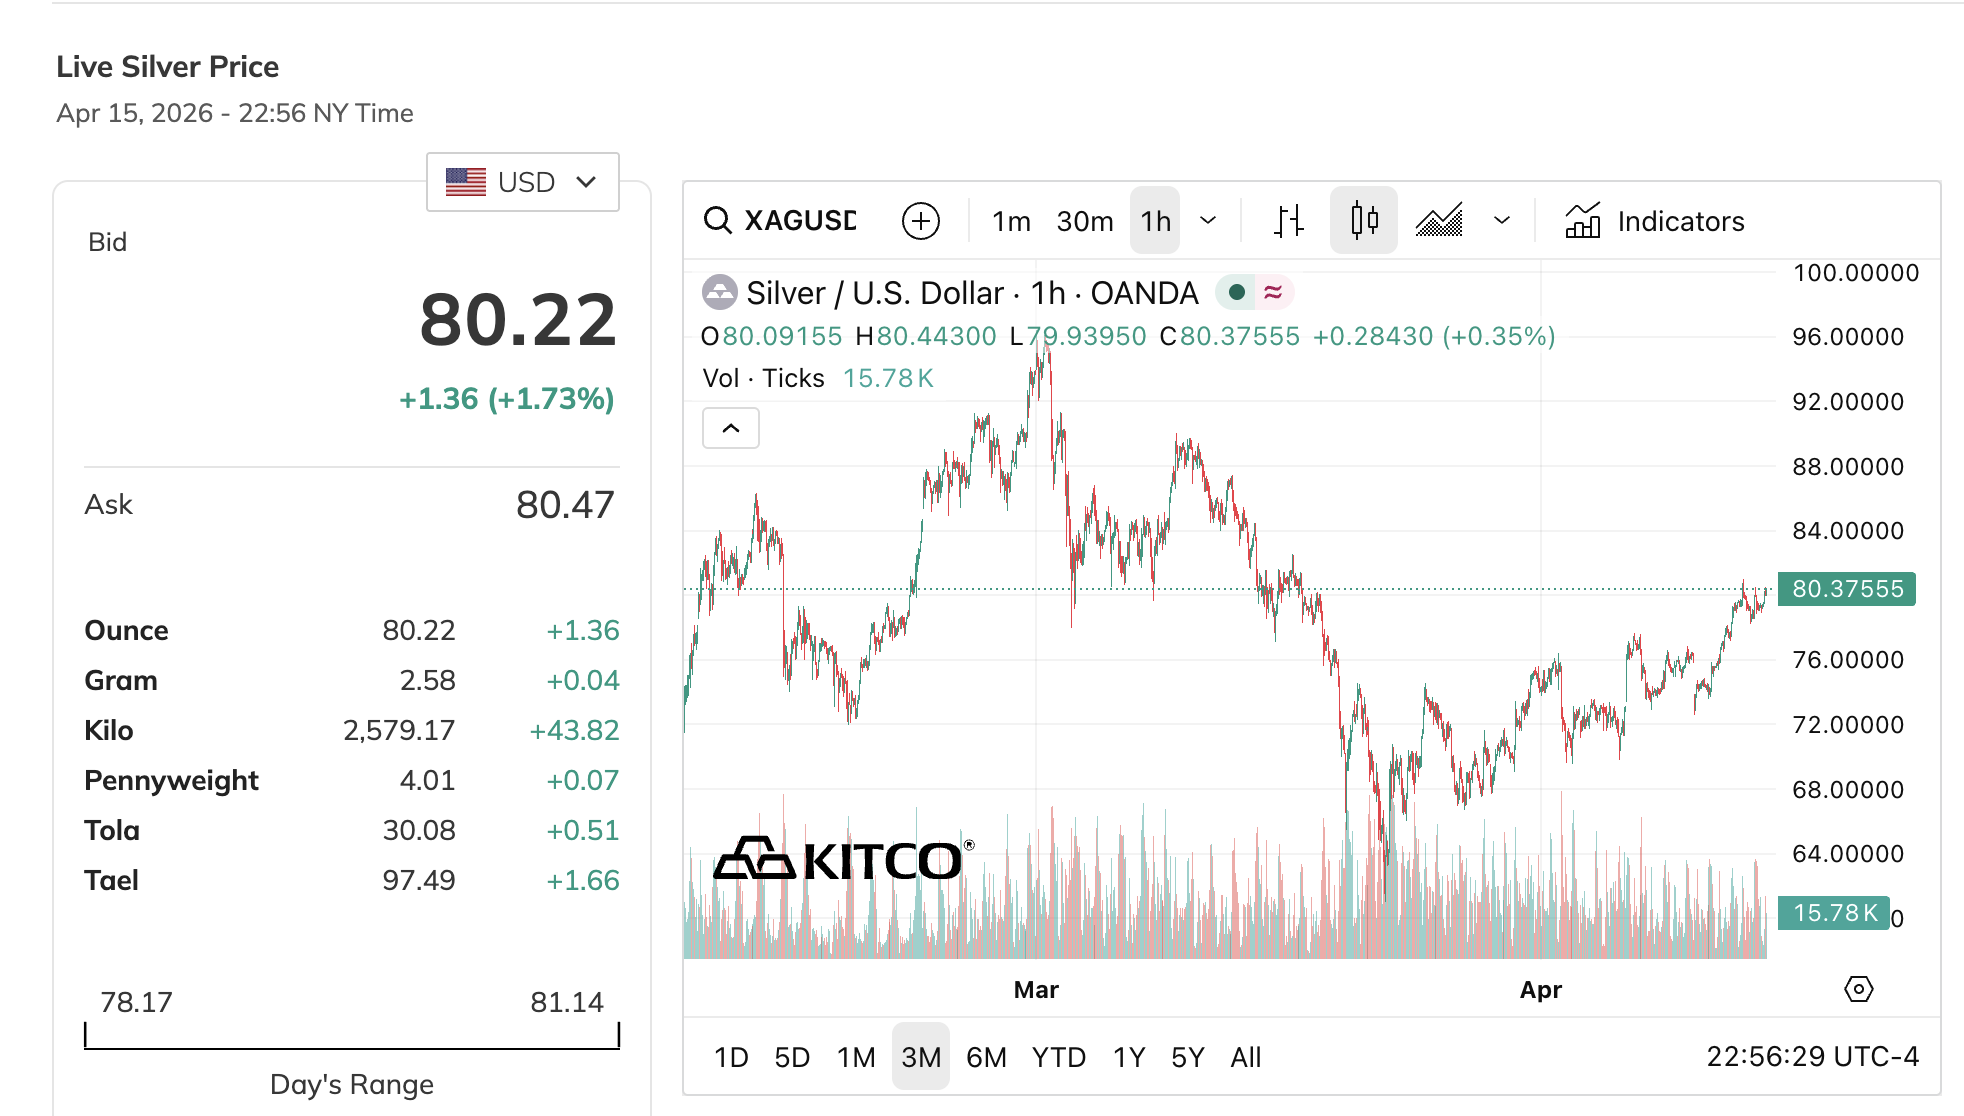Open the USD currency dropdown
This screenshot has width=1964, height=1116.
click(x=522, y=182)
